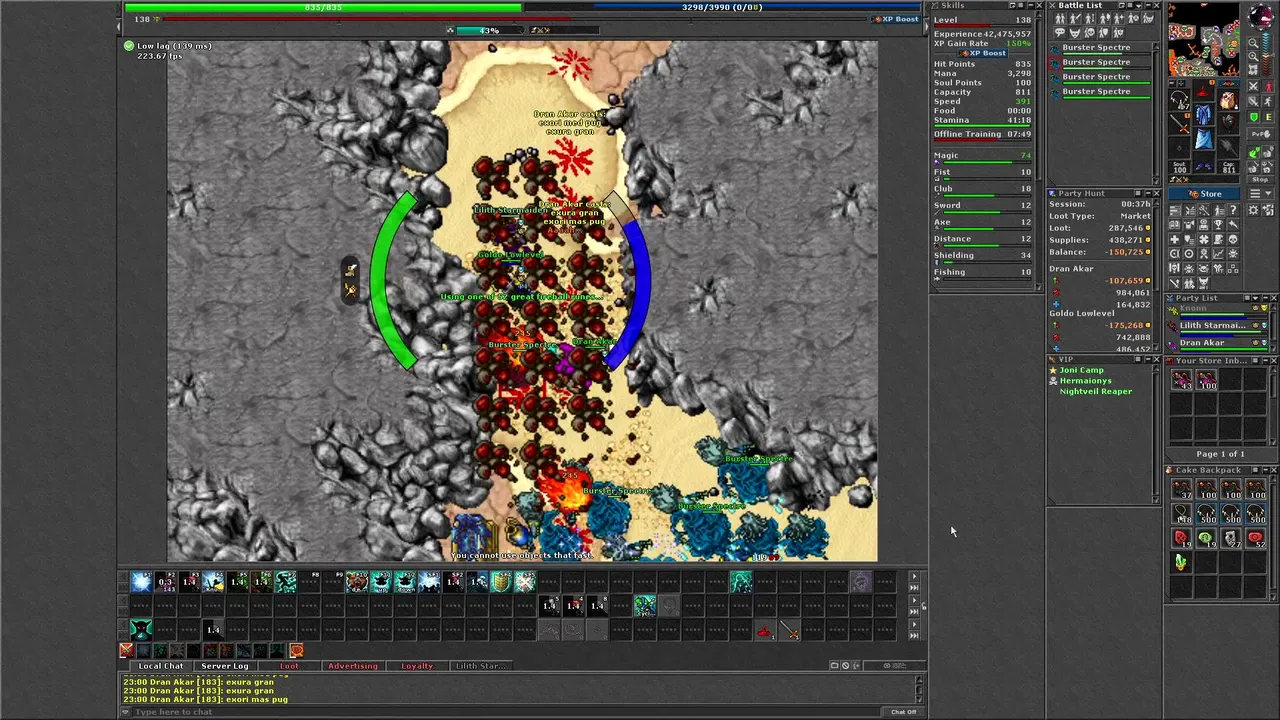The height and width of the screenshot is (720, 1280).
Task: Collapse the Party Hunt panel
Action: (1148, 193)
